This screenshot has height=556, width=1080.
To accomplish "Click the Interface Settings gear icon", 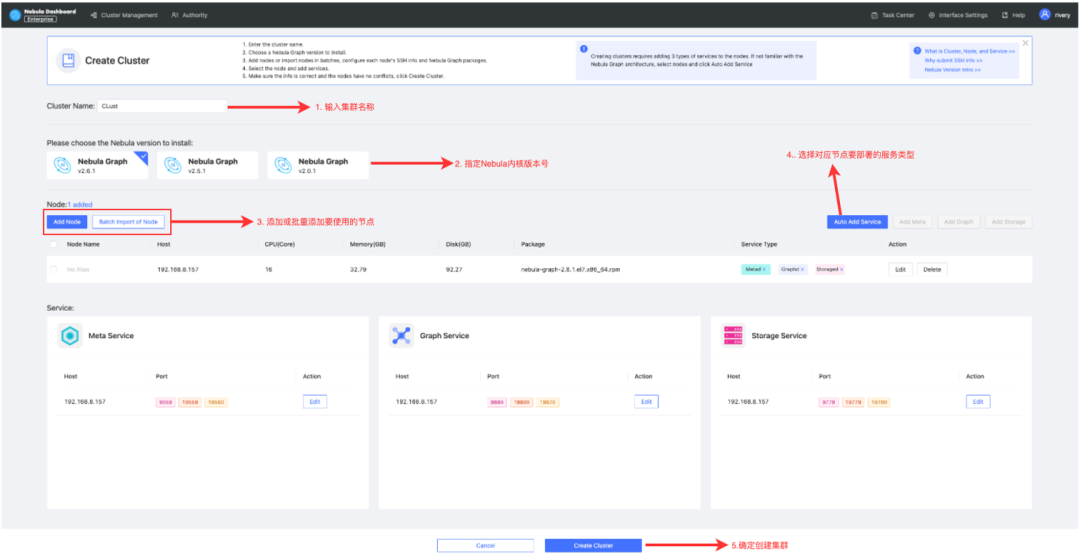I will 931,15.
